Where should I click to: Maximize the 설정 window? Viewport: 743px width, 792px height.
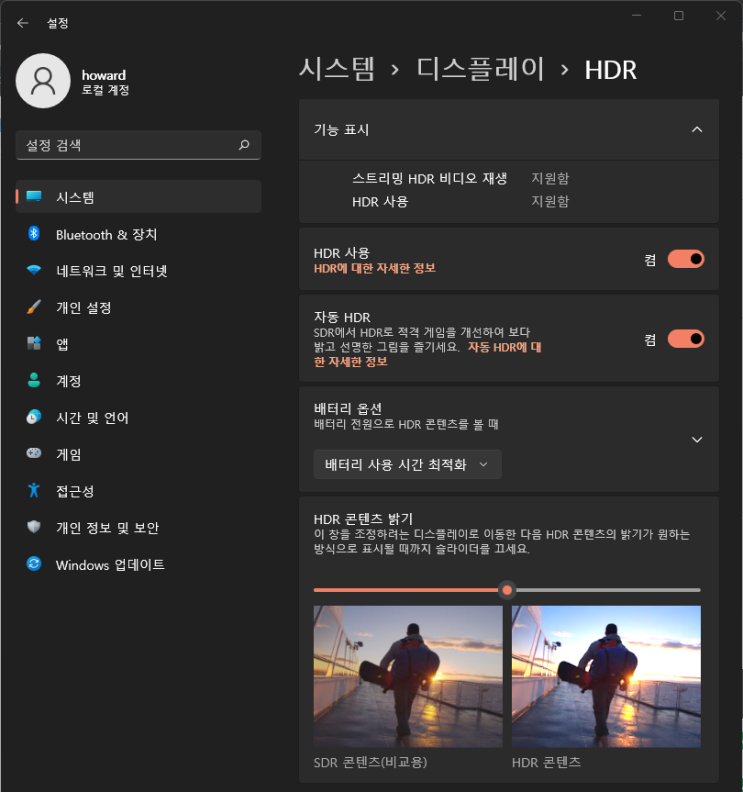[678, 16]
